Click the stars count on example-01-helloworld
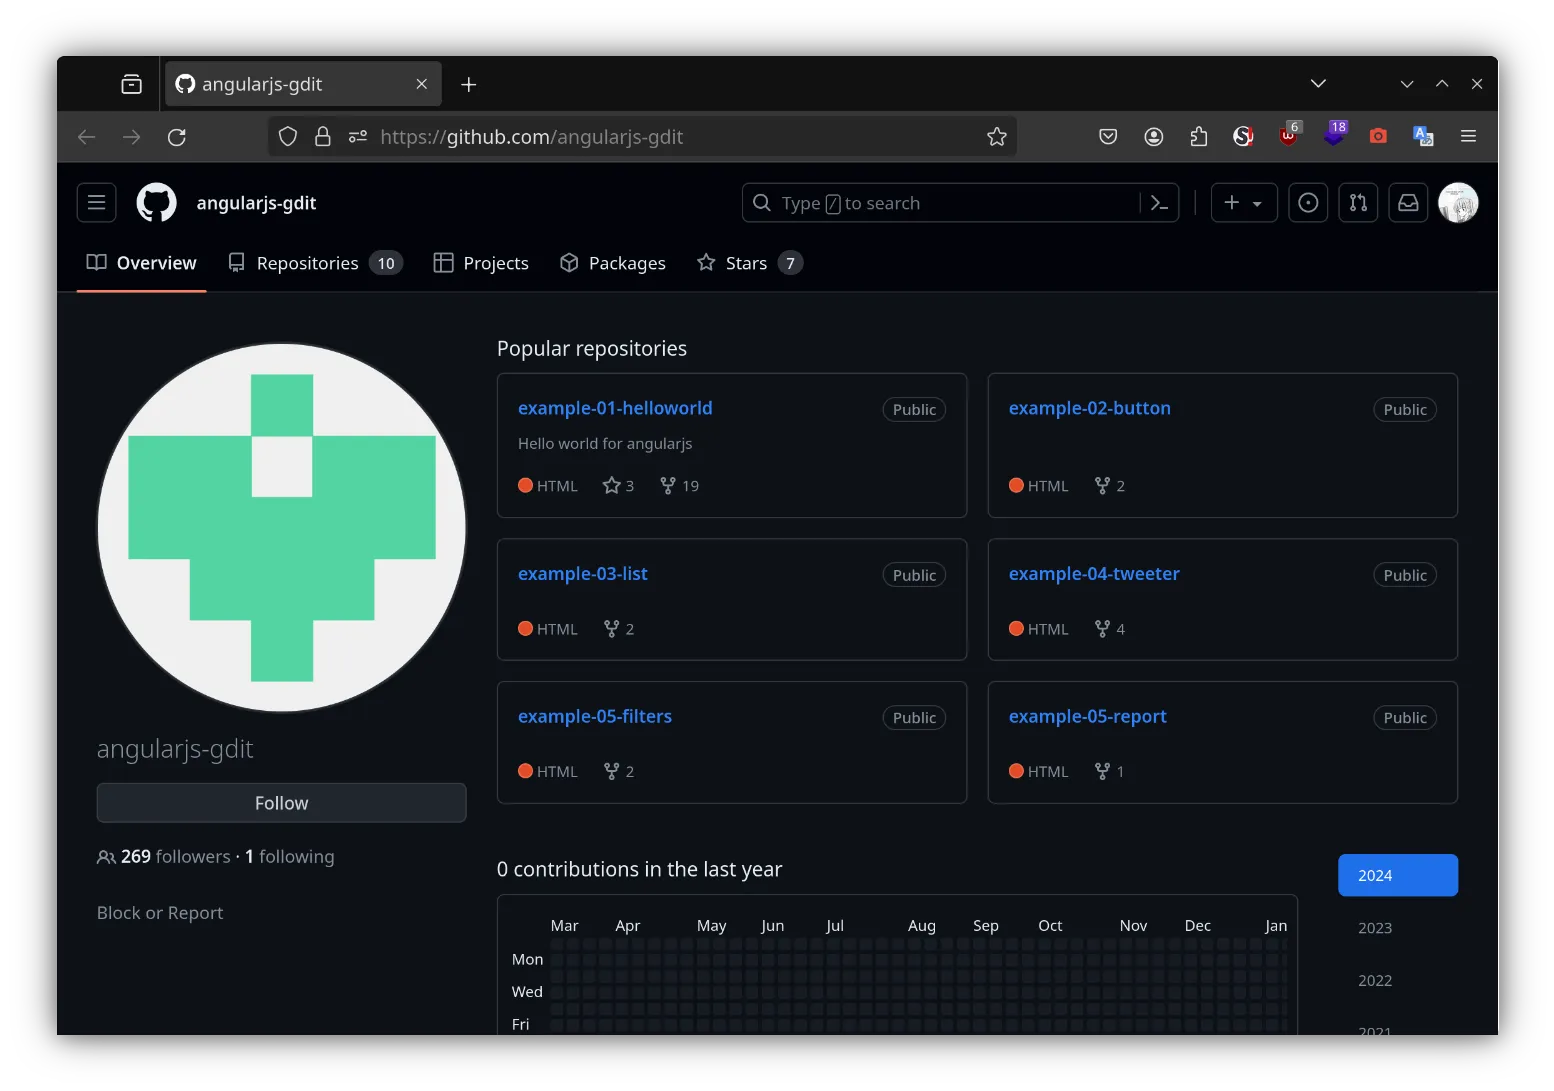The height and width of the screenshot is (1091, 1554). 618,486
